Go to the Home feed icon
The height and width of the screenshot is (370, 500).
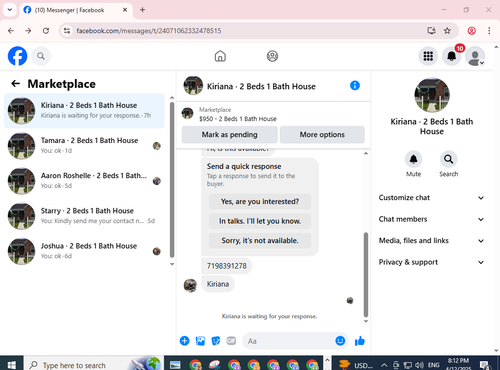click(x=220, y=56)
